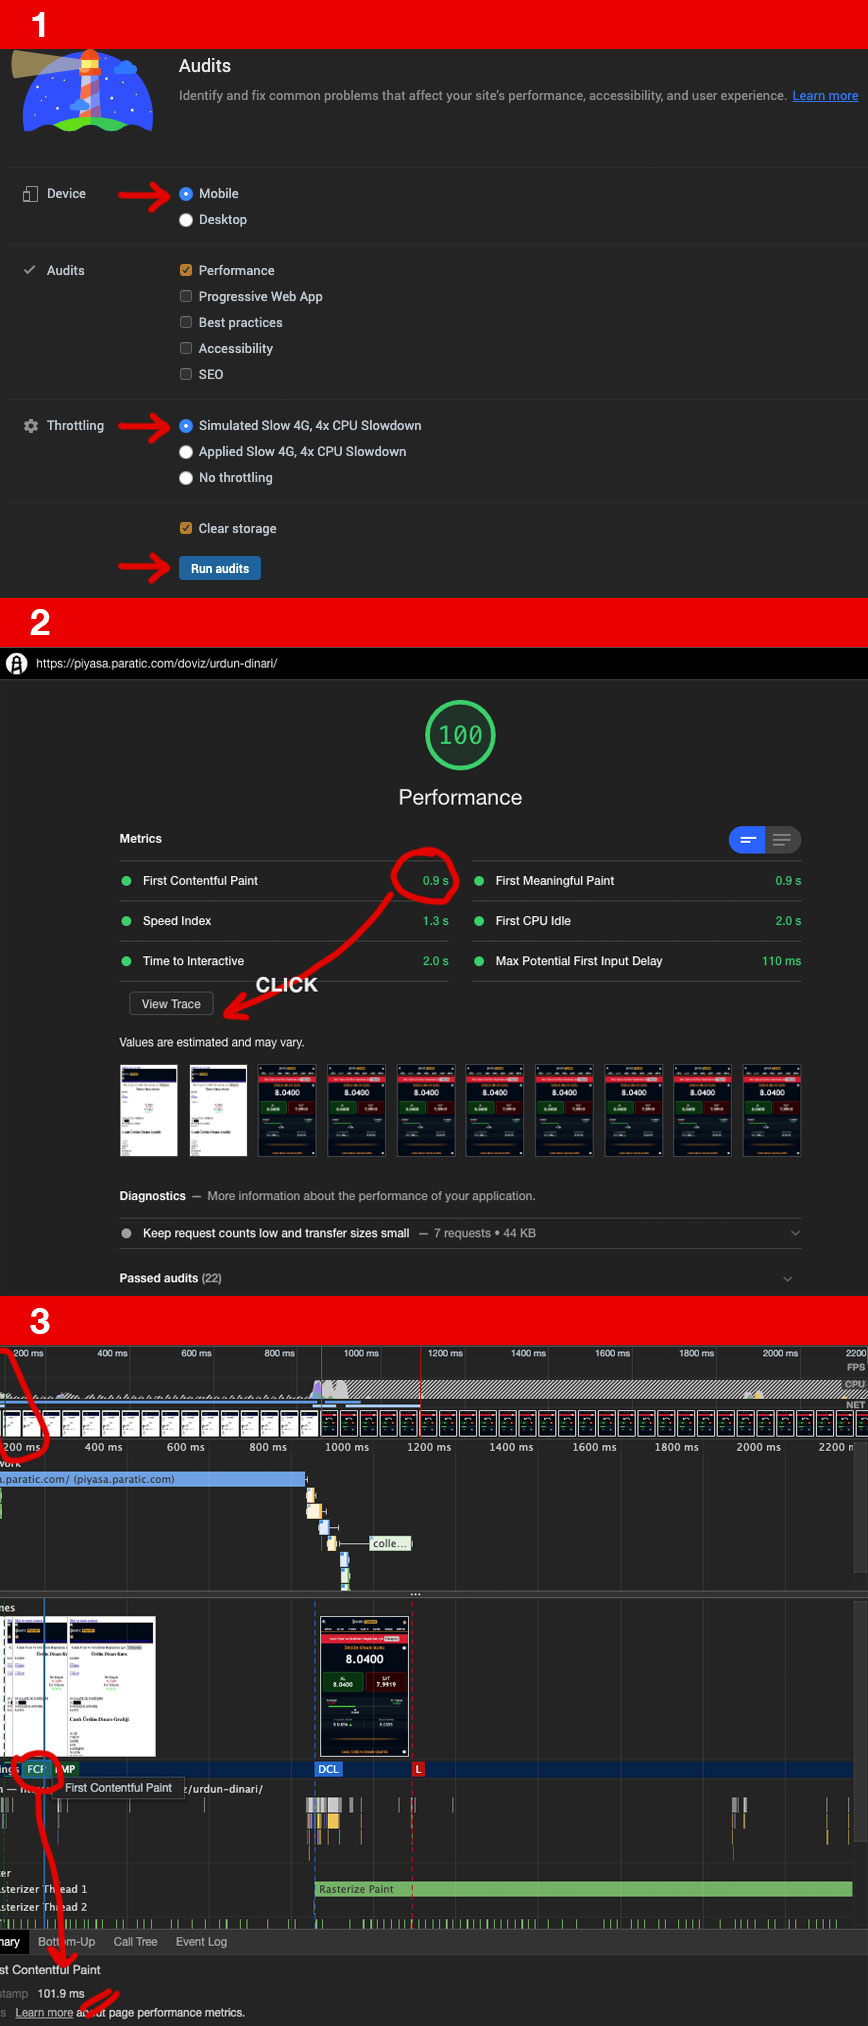Open the last filmstrip thumbnail
Viewport: 868px width, 2026px height.
(x=772, y=1111)
